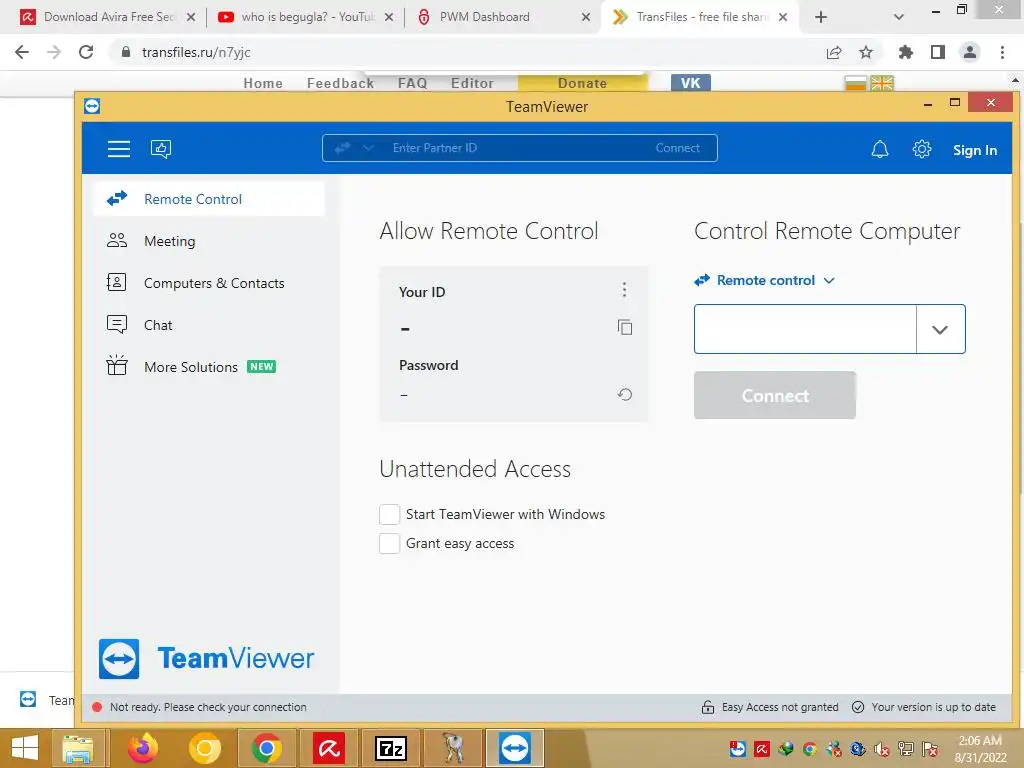Toggle Chrome side panel icon

tap(938, 52)
